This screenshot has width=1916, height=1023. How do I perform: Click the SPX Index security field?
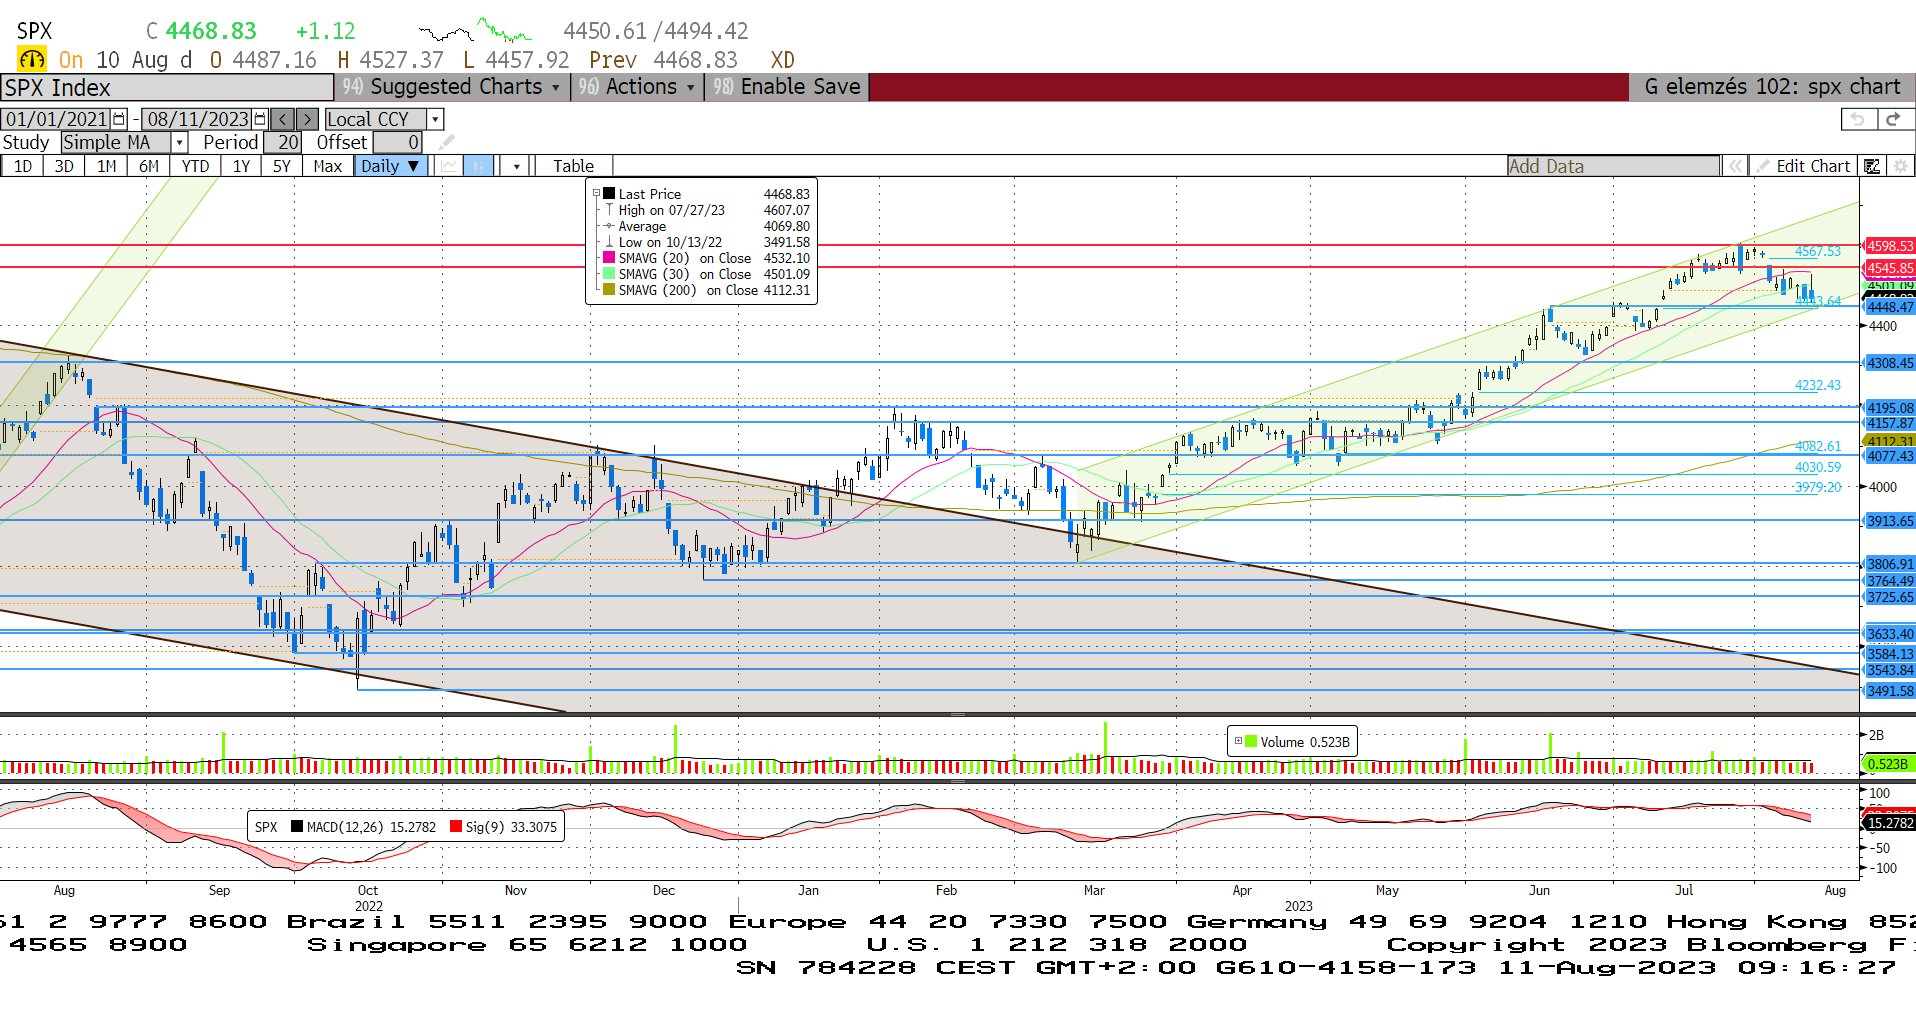[167, 88]
